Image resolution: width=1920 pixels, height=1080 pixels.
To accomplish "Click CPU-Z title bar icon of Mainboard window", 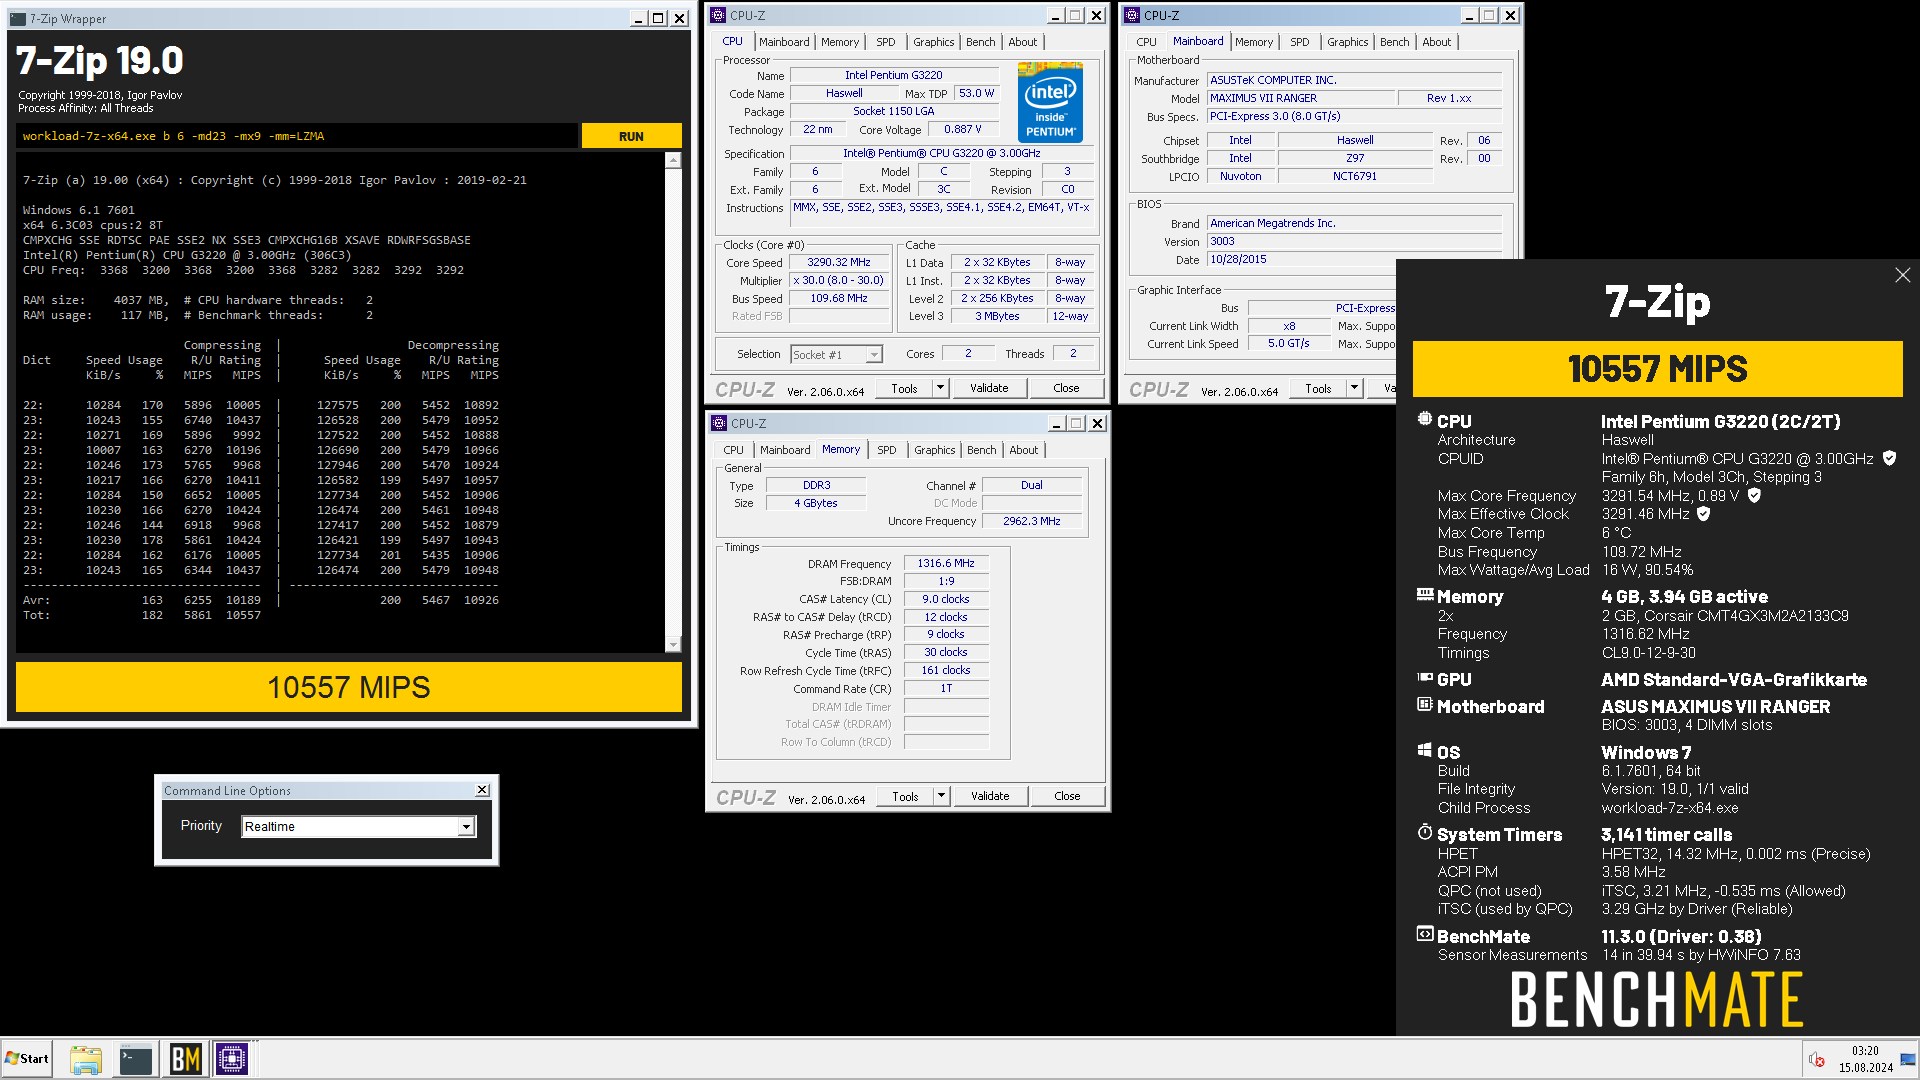I will click(1132, 15).
